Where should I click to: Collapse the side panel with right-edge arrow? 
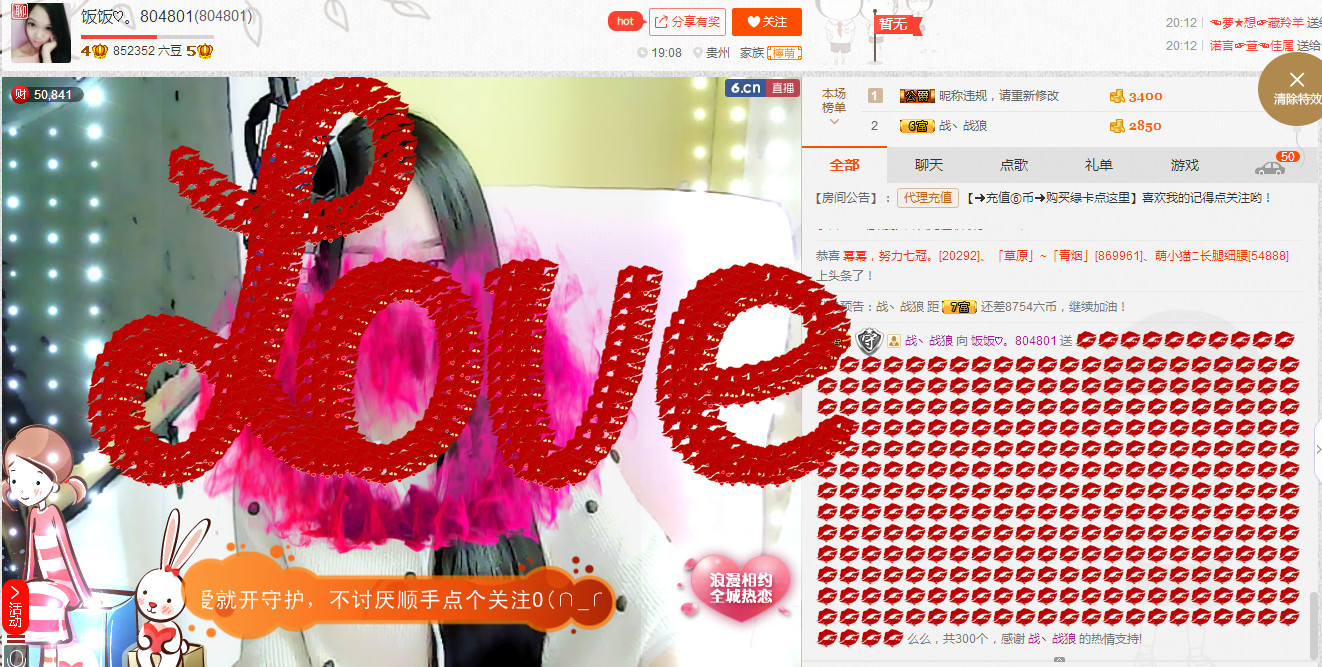click(x=1318, y=450)
